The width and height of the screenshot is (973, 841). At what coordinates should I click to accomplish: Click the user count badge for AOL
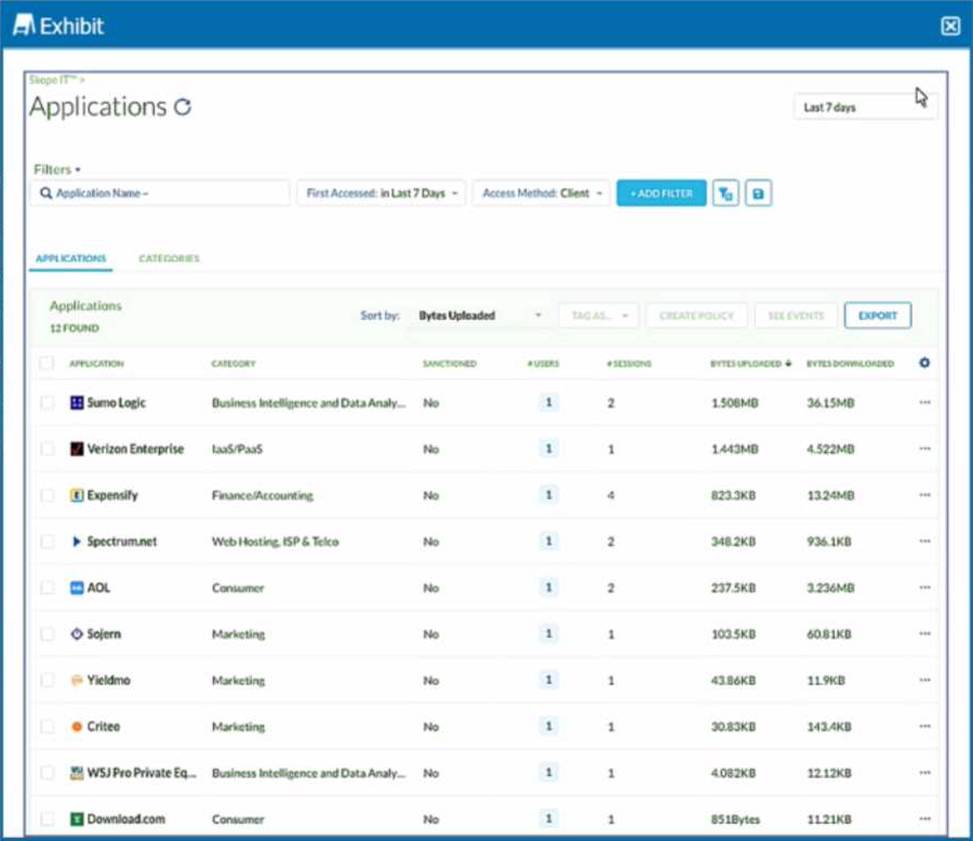click(x=549, y=588)
